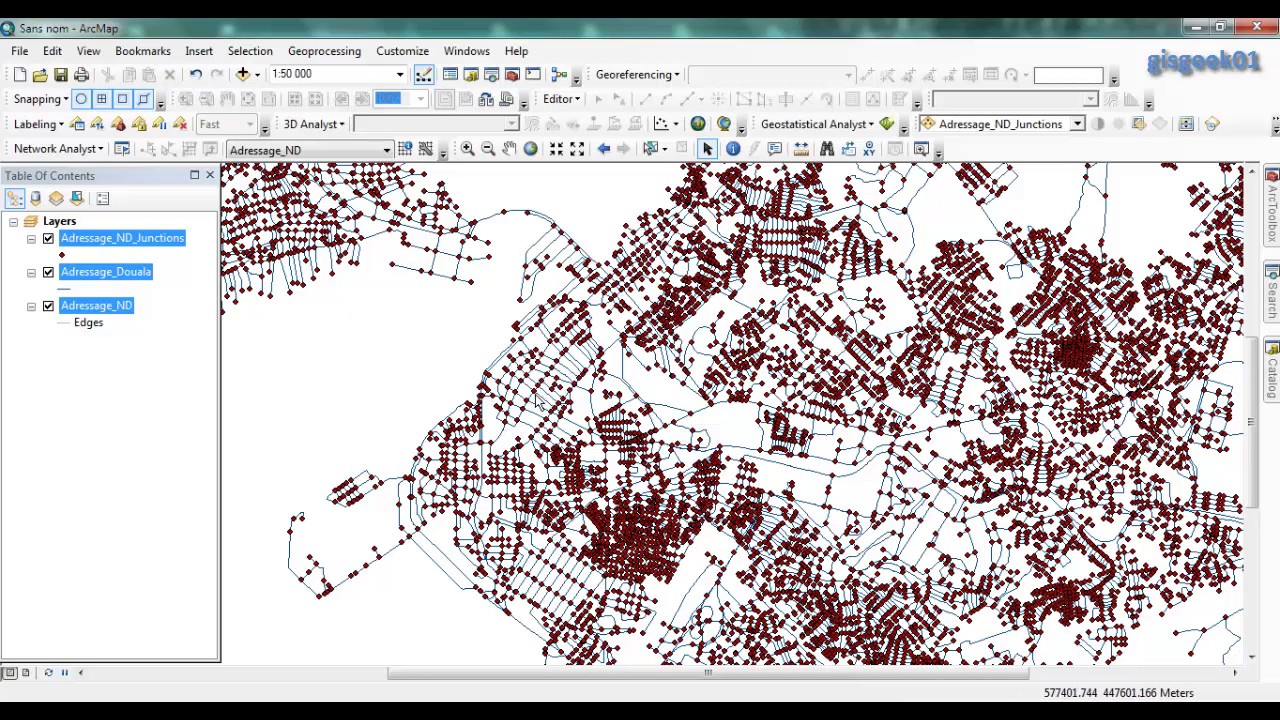Viewport: 1280px width, 720px height.
Task: Toggle Vertex Snapping in Snapping toolbar
Action: tap(122, 99)
